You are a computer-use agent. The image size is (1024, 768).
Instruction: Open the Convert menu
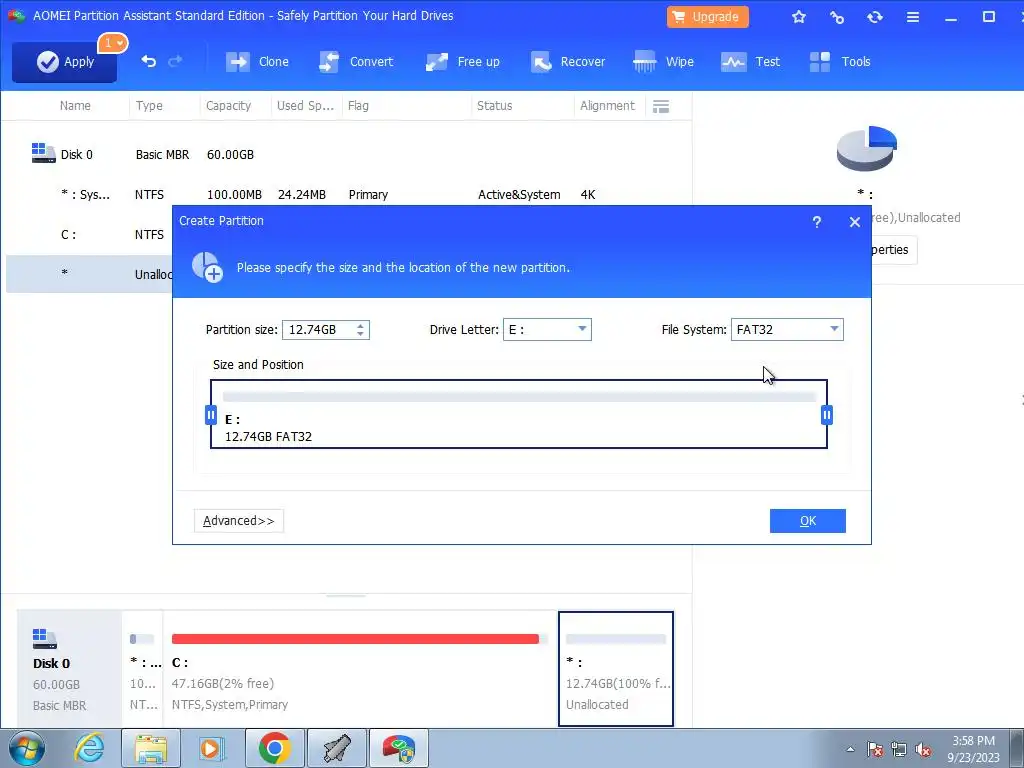(x=356, y=62)
